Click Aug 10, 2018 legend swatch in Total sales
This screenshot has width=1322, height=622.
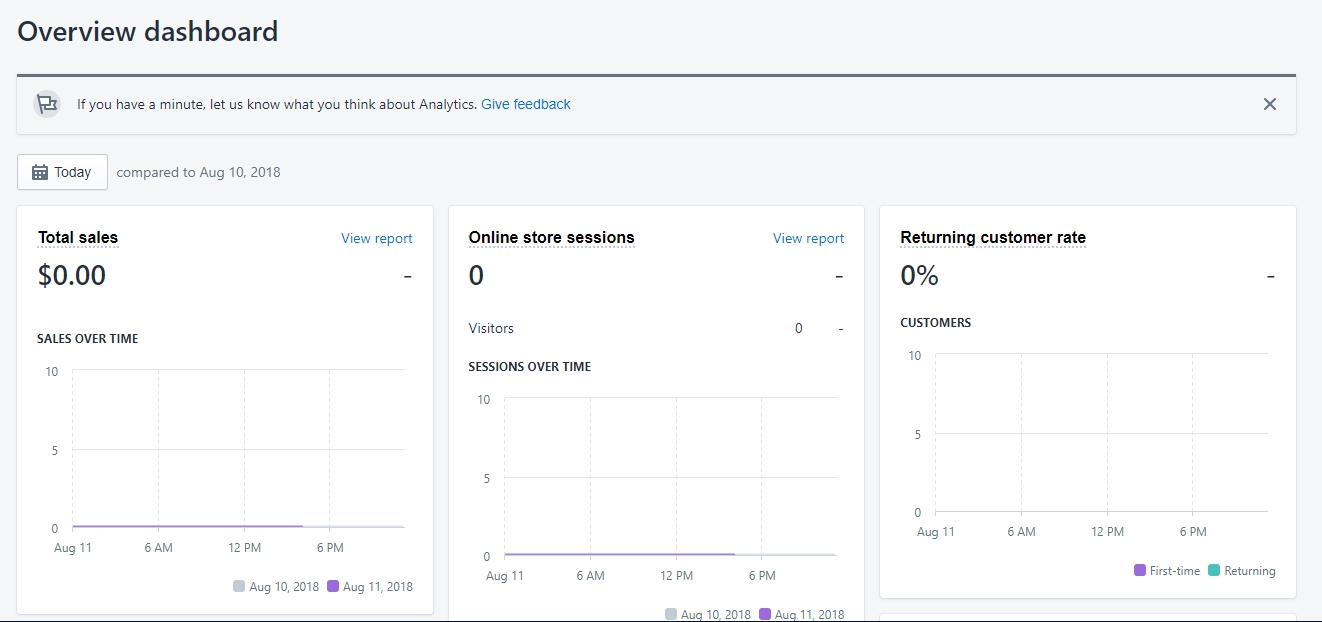(239, 586)
